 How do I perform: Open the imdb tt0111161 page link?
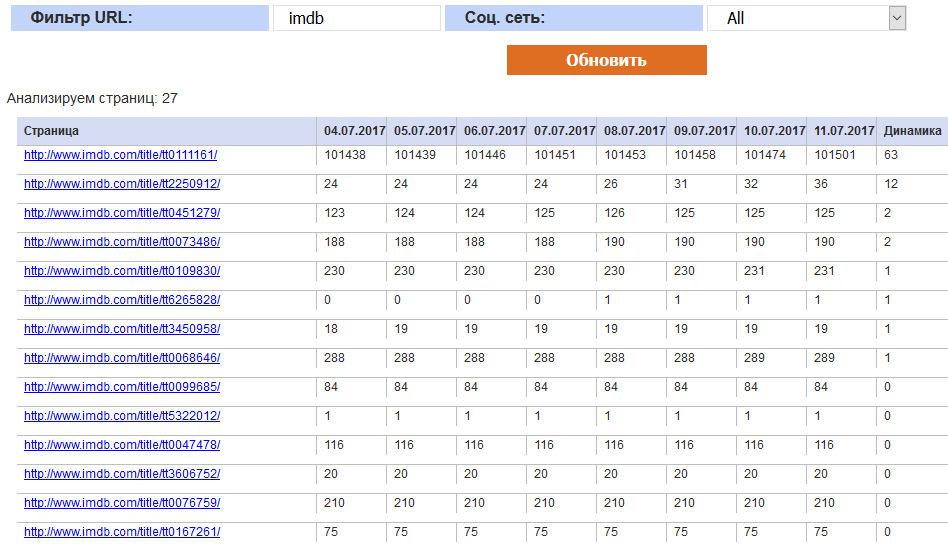pos(120,155)
